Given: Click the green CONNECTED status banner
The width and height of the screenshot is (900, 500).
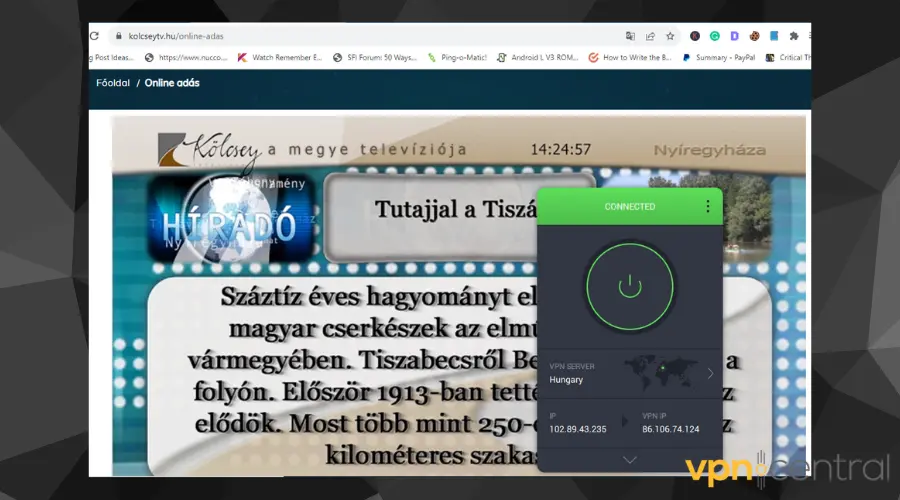Looking at the screenshot, I should (x=630, y=207).
